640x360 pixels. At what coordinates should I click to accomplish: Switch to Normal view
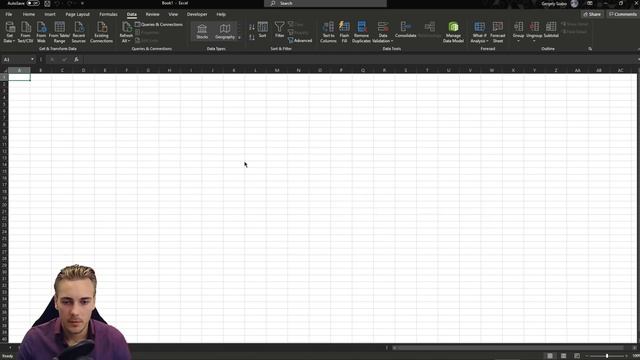tap(550, 356)
